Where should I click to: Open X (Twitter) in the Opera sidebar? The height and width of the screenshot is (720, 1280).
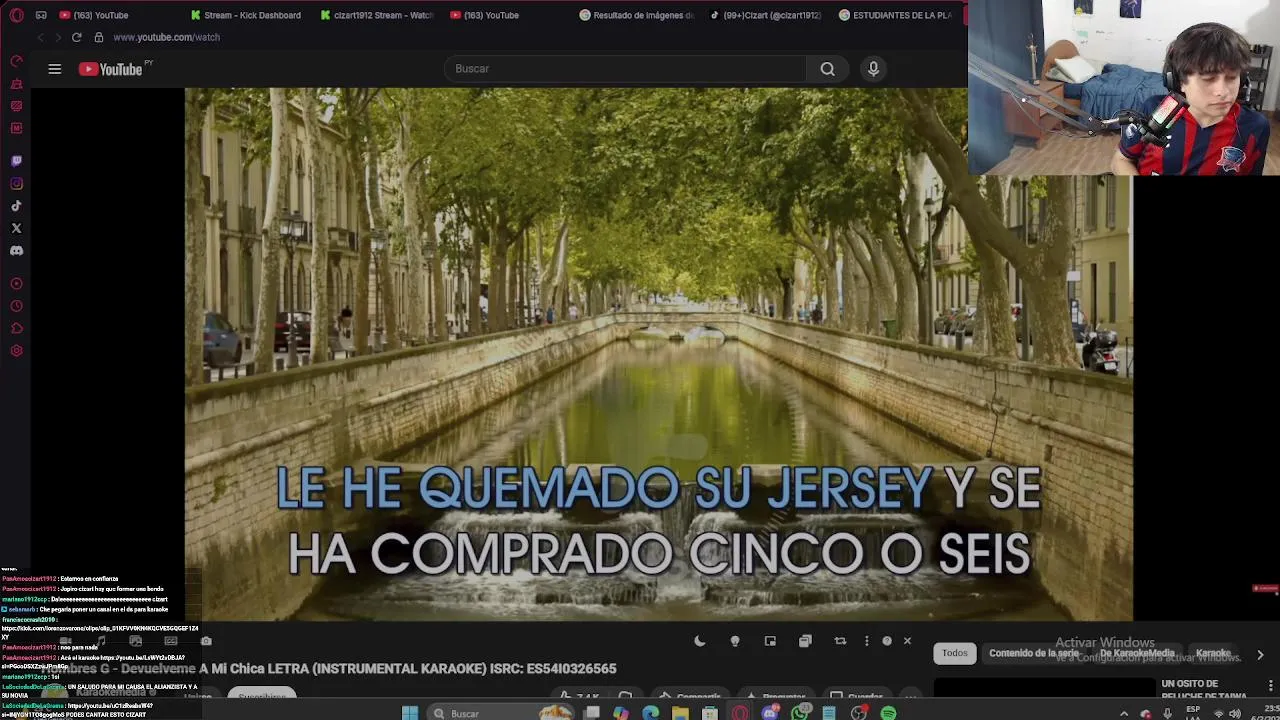[x=16, y=229]
